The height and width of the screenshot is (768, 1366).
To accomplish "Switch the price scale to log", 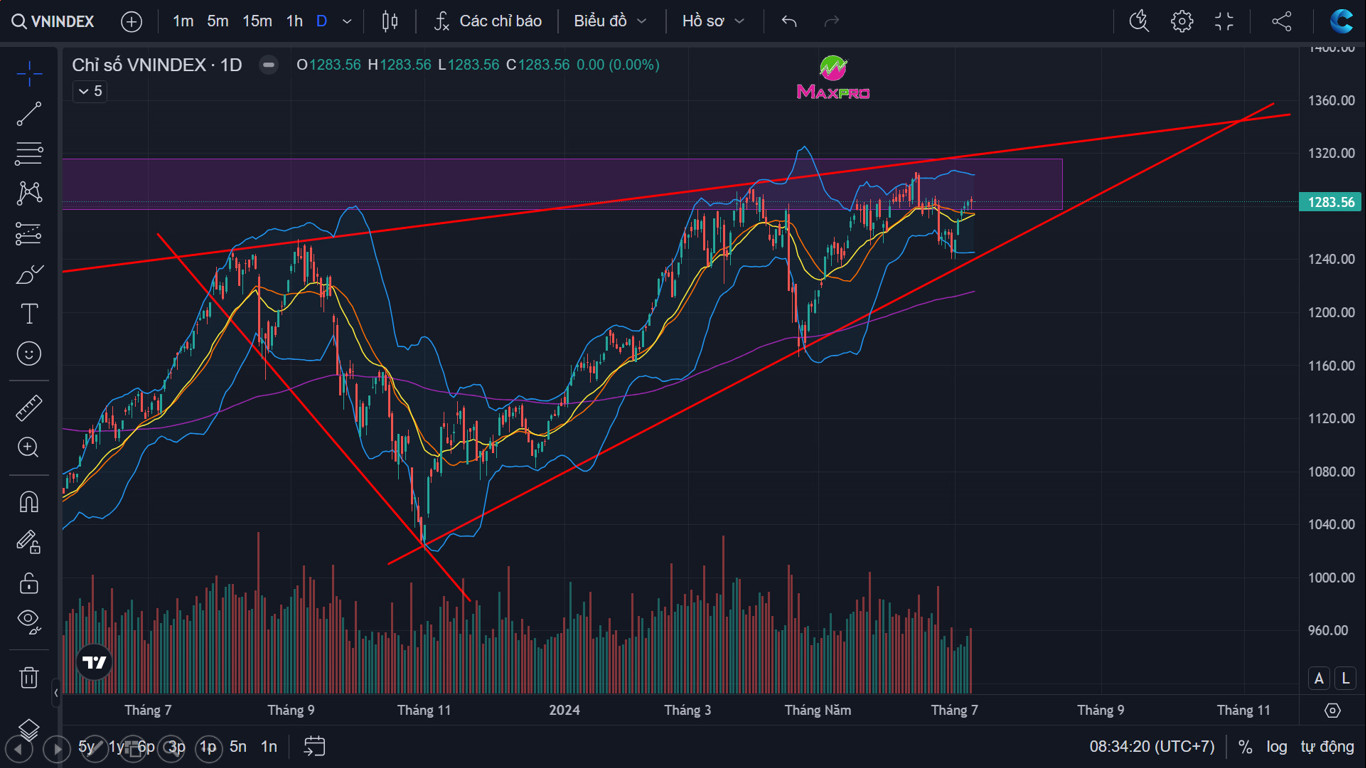I will point(1277,746).
